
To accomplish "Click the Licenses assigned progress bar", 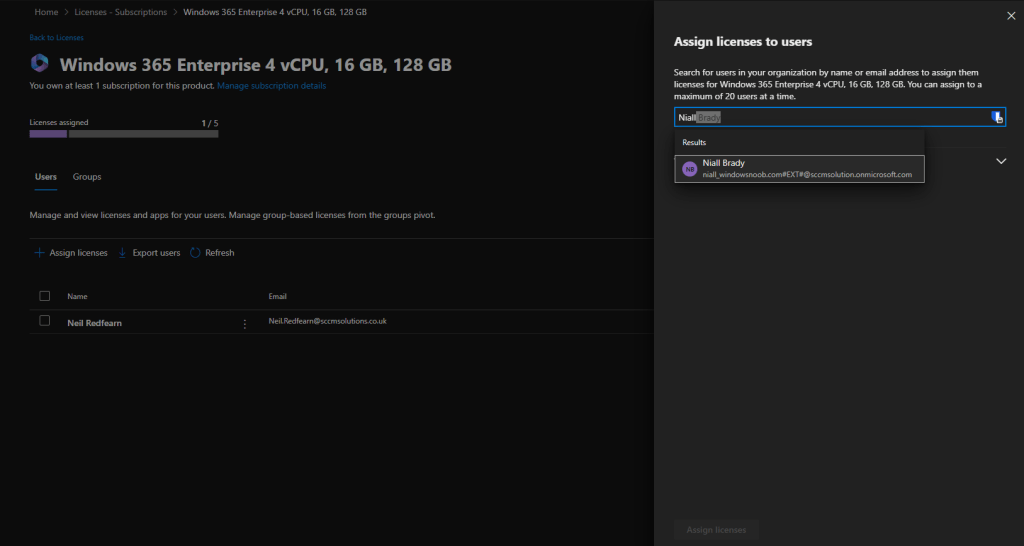I will click(x=124, y=133).
